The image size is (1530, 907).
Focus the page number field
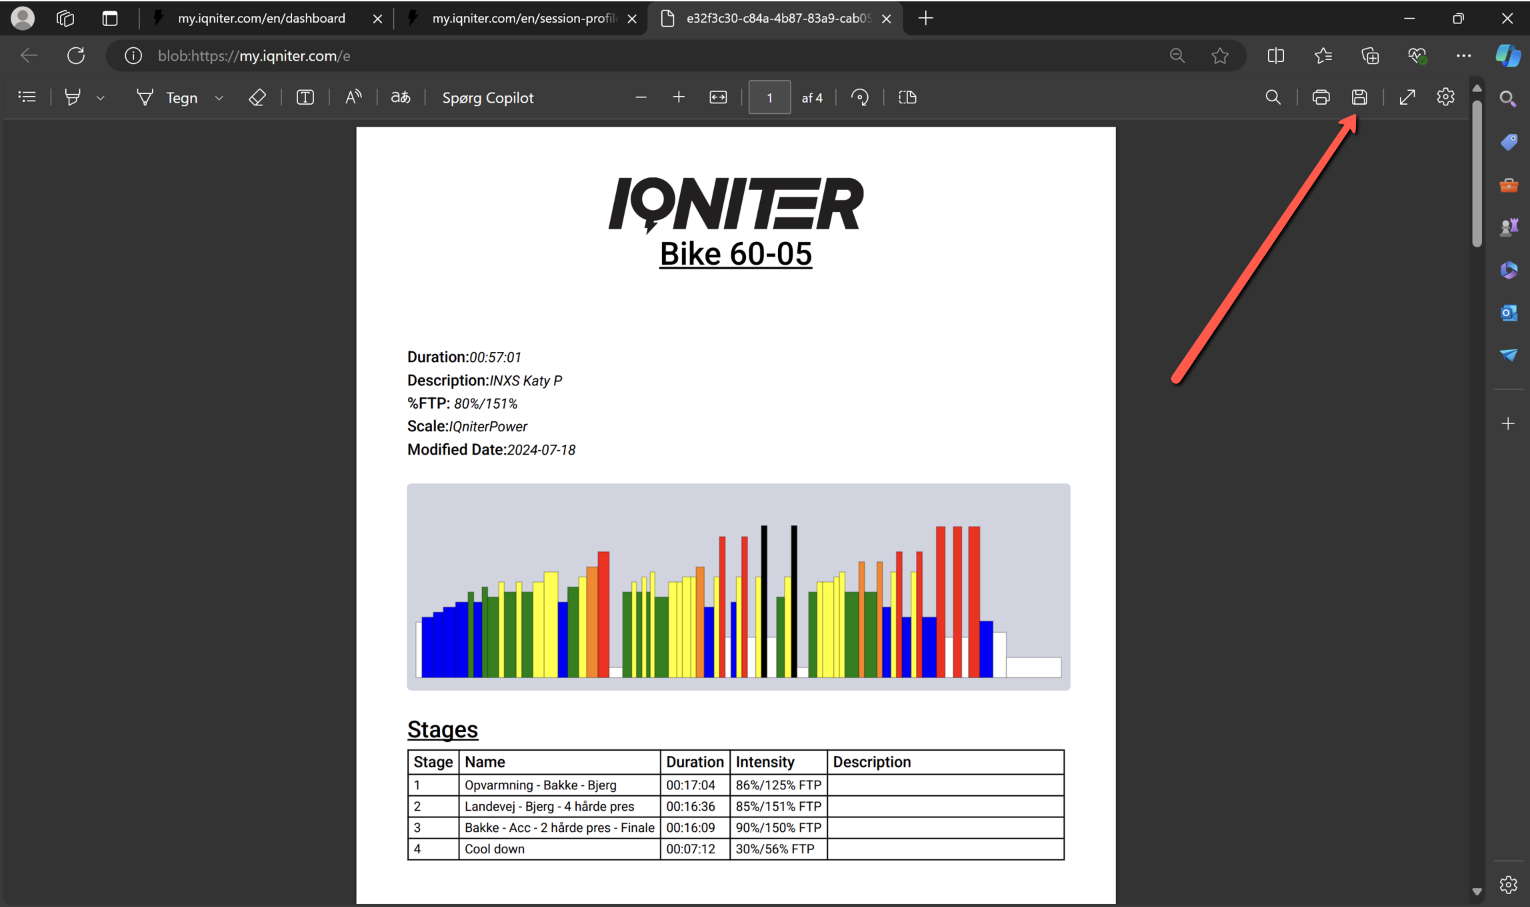[769, 97]
